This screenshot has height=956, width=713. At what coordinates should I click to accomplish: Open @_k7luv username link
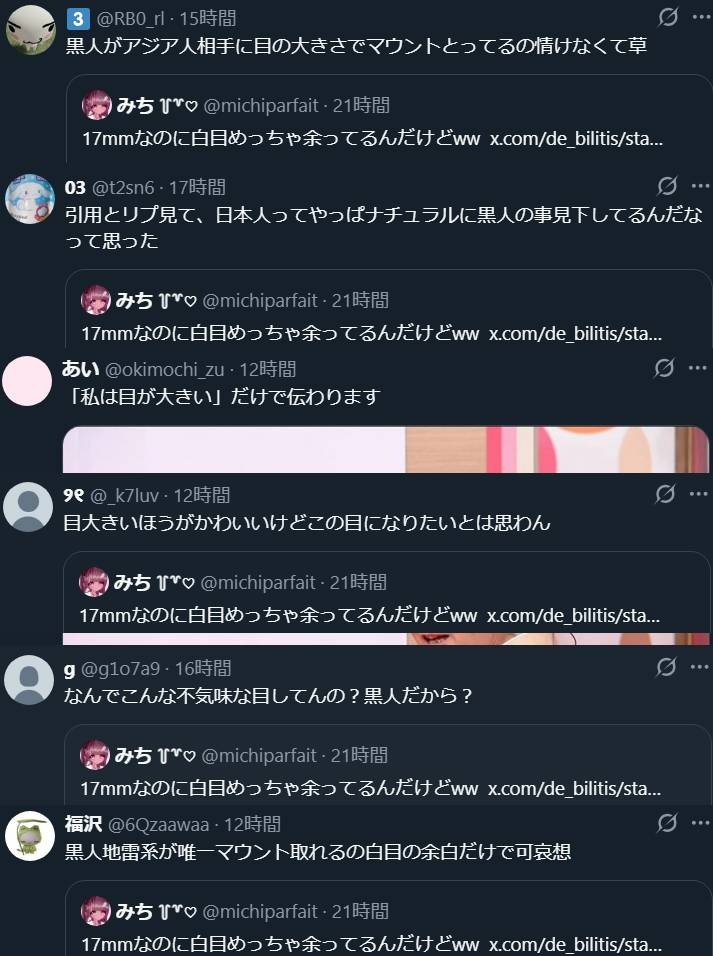pos(124,496)
